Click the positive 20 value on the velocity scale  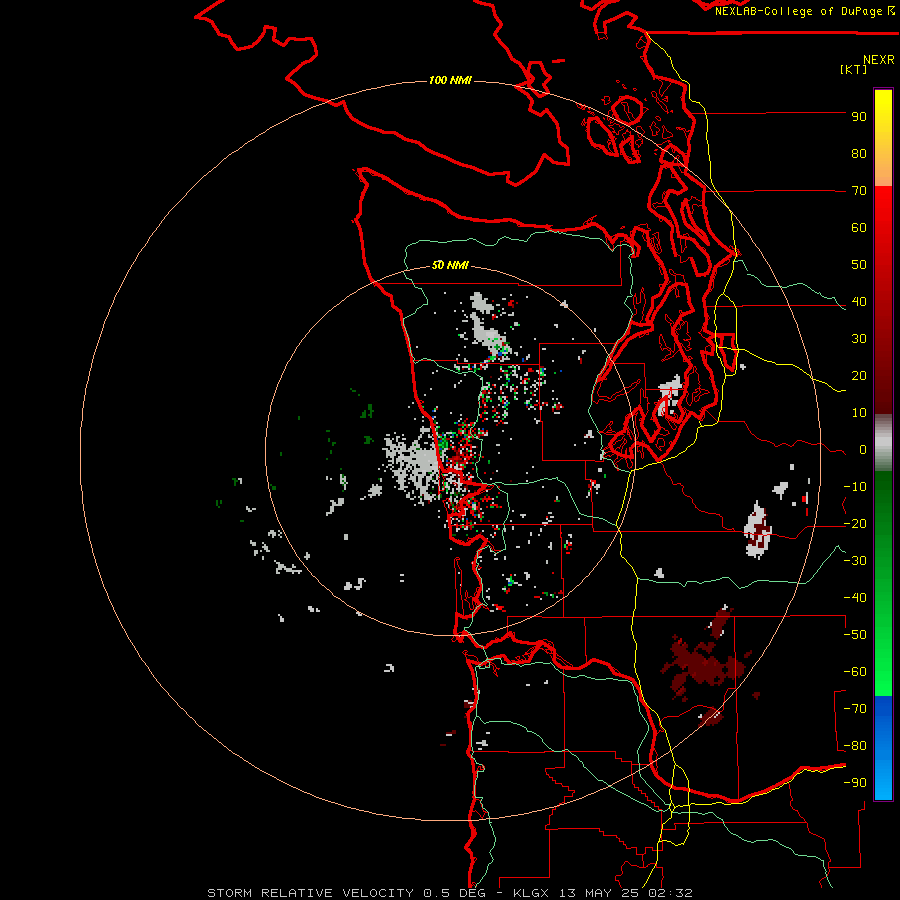click(859, 375)
